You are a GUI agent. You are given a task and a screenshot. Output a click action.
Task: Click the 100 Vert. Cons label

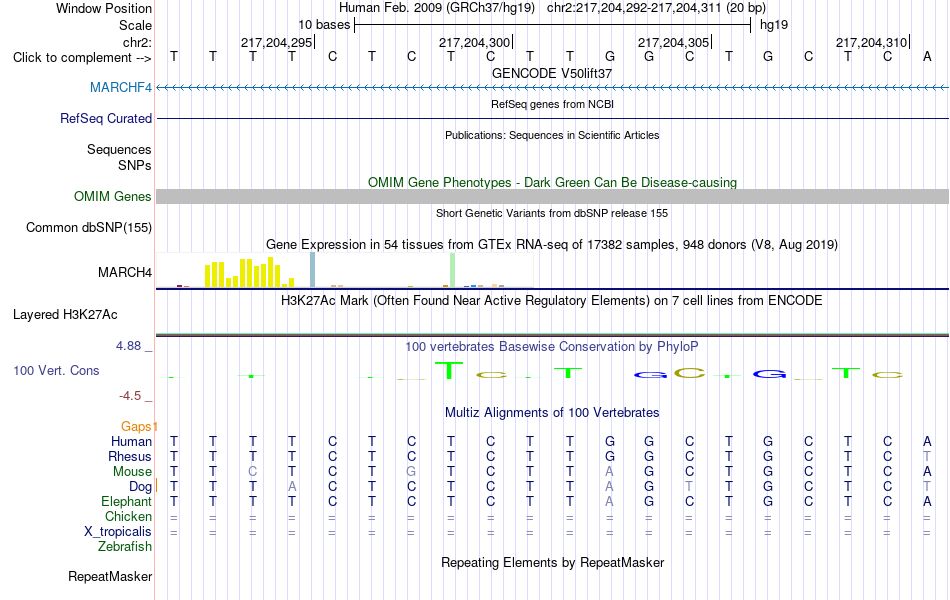[x=56, y=370]
